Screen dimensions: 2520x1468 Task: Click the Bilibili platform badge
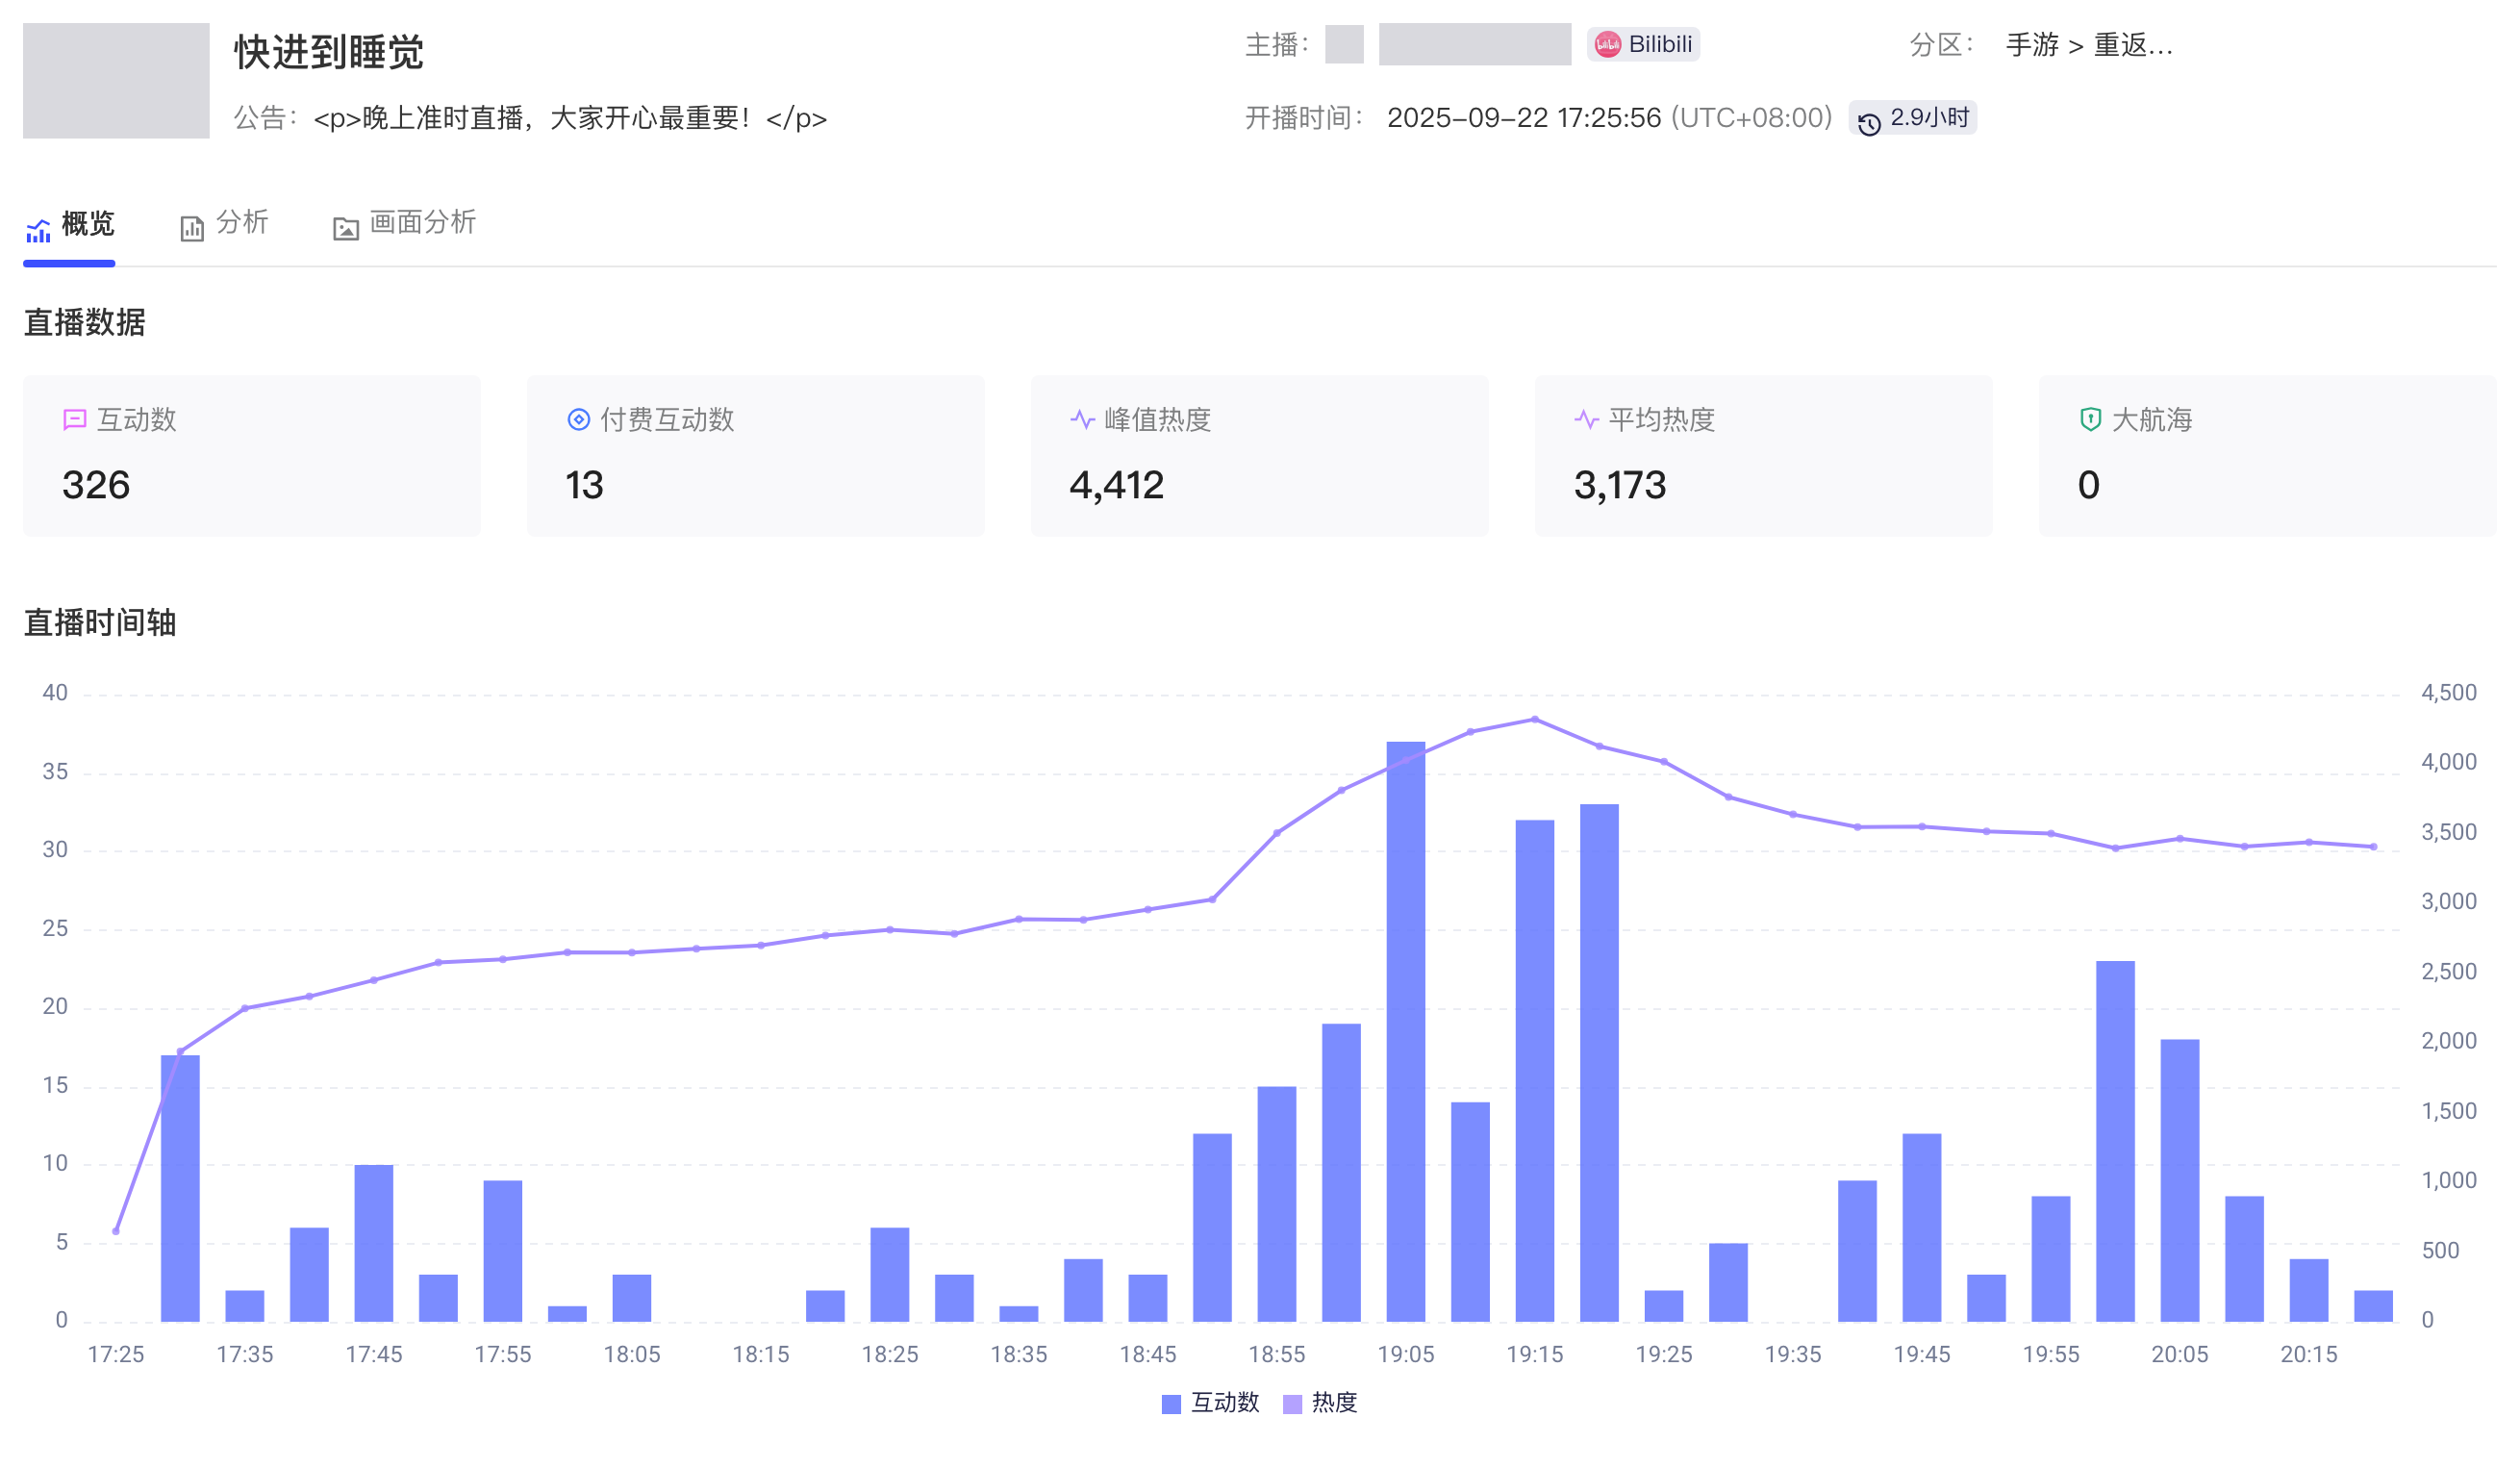1643,44
